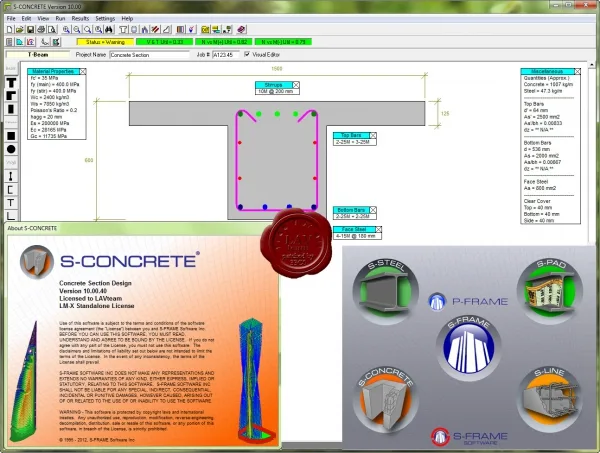The height and width of the screenshot is (453, 600).
Task: Select the T-beam section shape tool
Action: point(11,82)
